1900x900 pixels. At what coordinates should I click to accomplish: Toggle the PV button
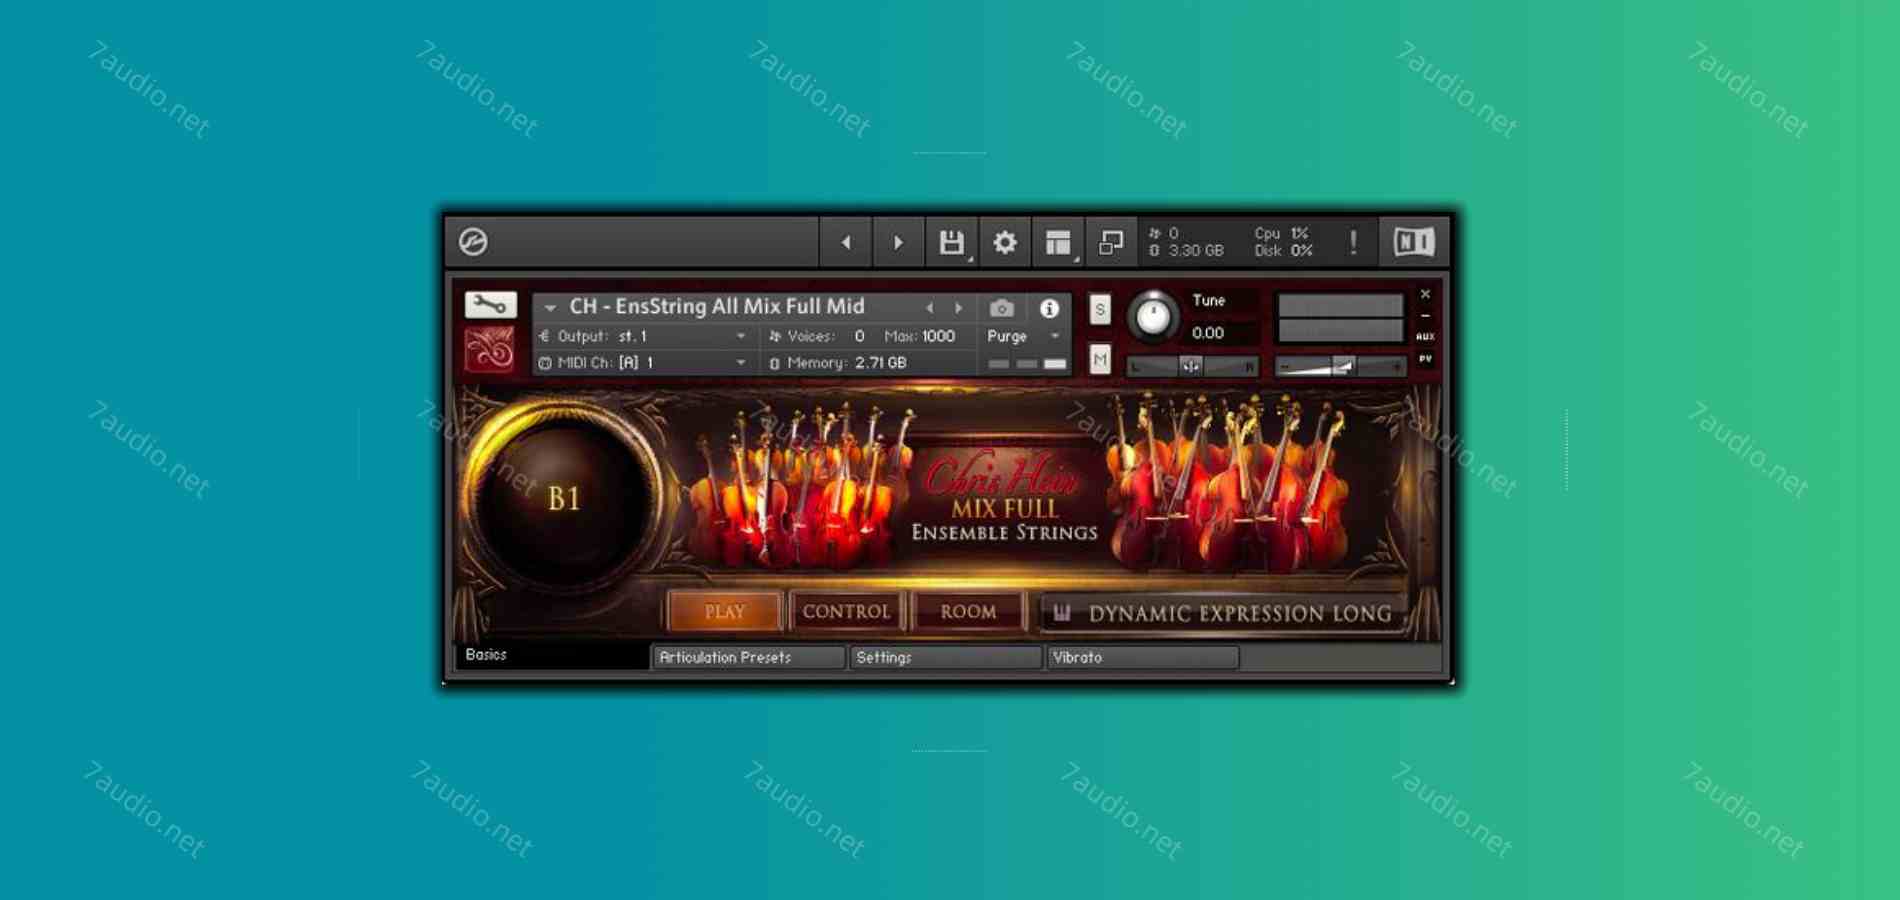tap(1425, 358)
